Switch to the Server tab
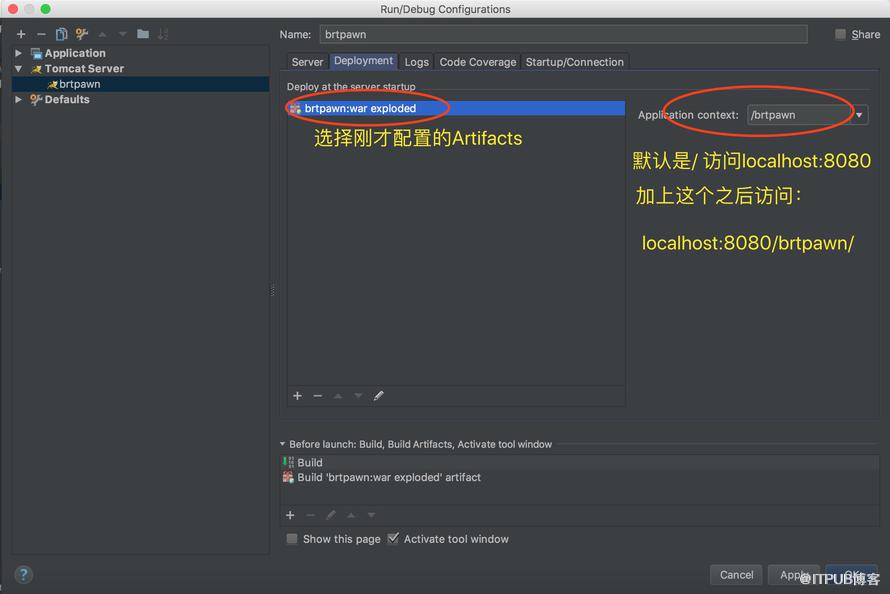 pos(307,62)
